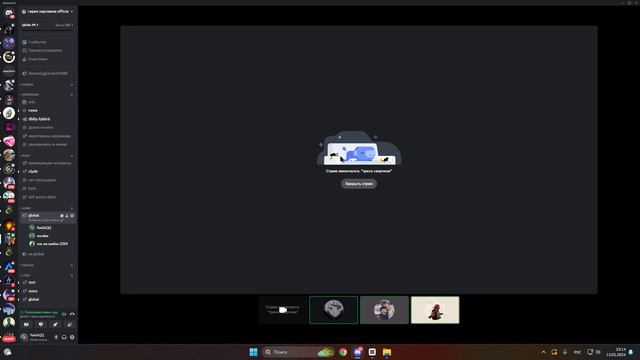
Task: Add channel to category containing global voice channel
Action: 72,209
